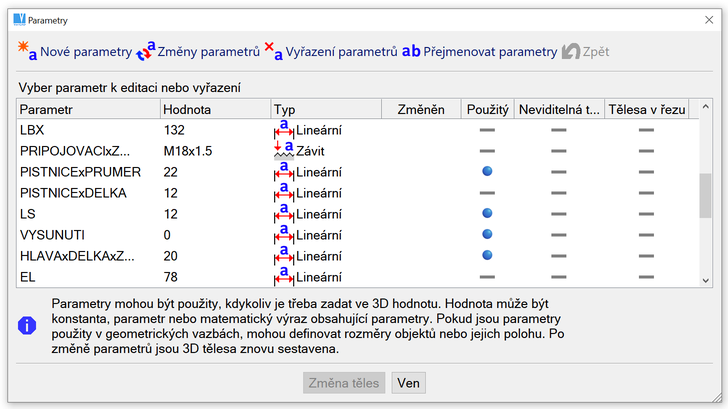
Task: Toggle the Použitý dot for VYSUNUTI
Action: (487, 234)
